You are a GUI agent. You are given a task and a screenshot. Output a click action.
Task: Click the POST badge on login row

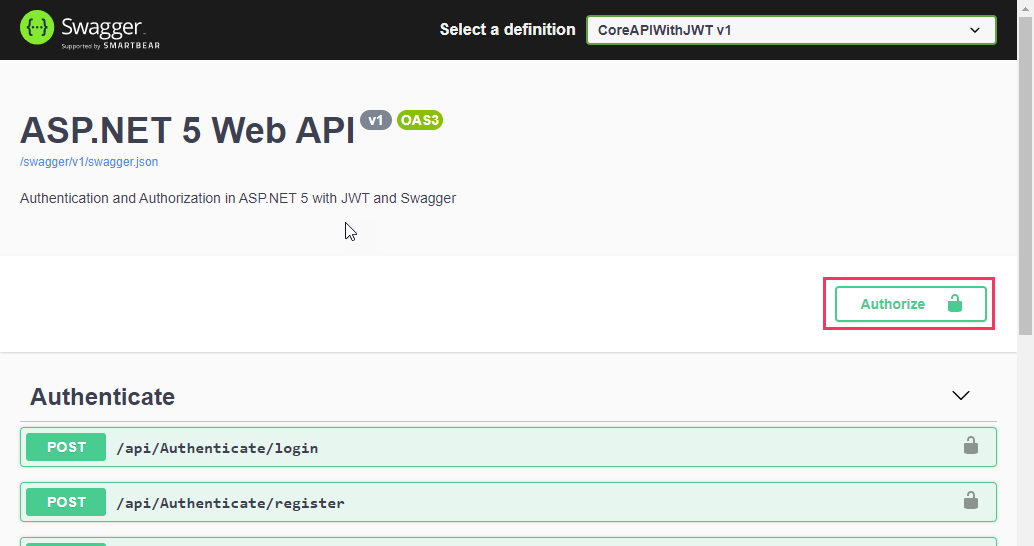pos(66,447)
